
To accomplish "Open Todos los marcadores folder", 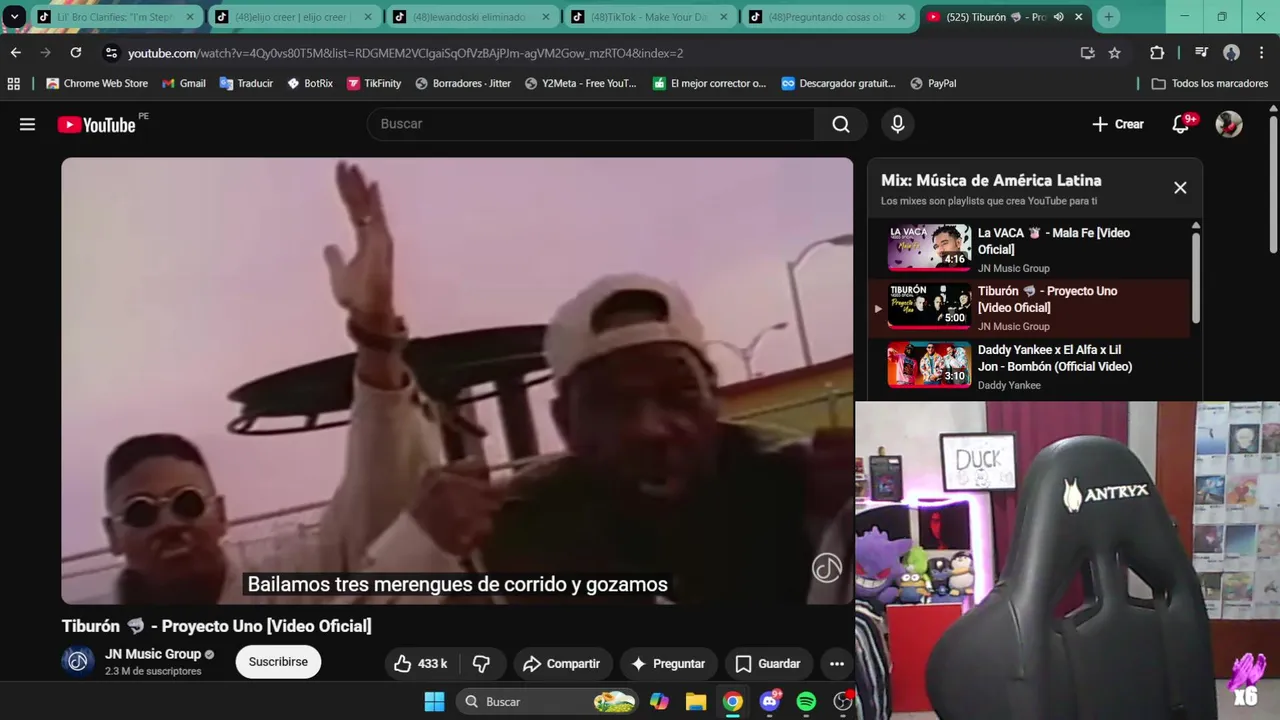I will 1208,84.
